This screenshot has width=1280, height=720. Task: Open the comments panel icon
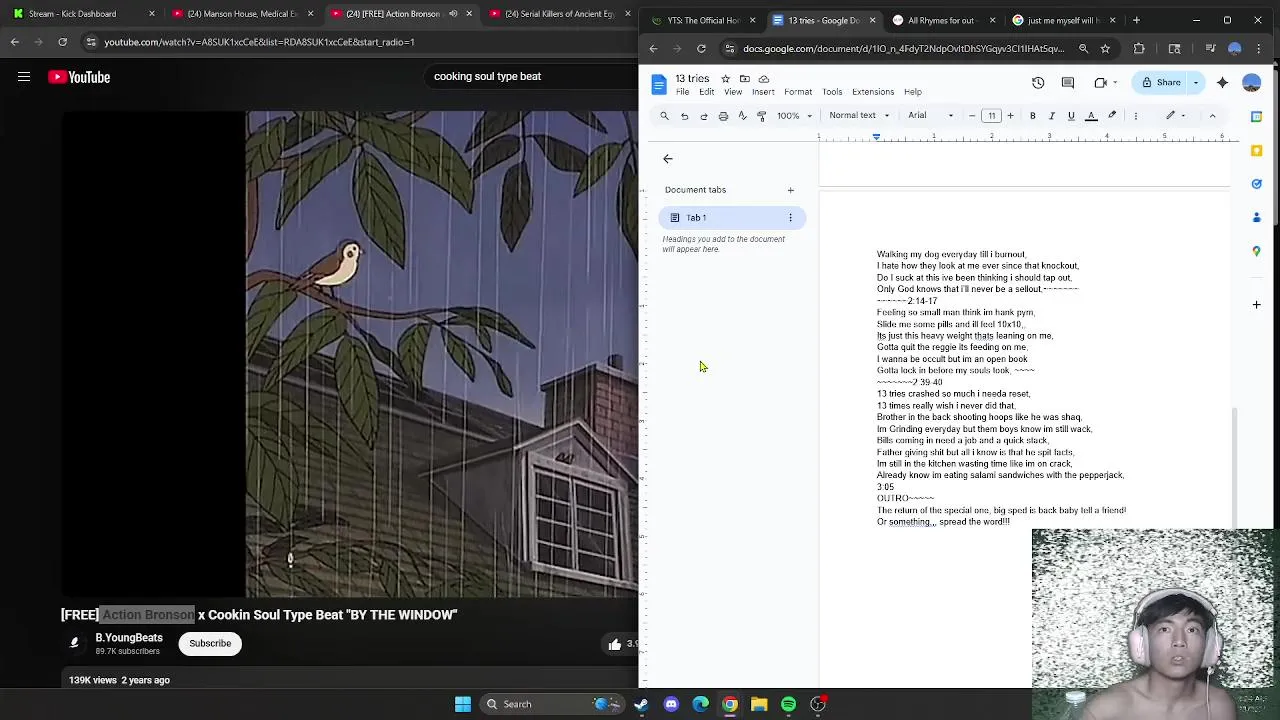[x=1068, y=83]
